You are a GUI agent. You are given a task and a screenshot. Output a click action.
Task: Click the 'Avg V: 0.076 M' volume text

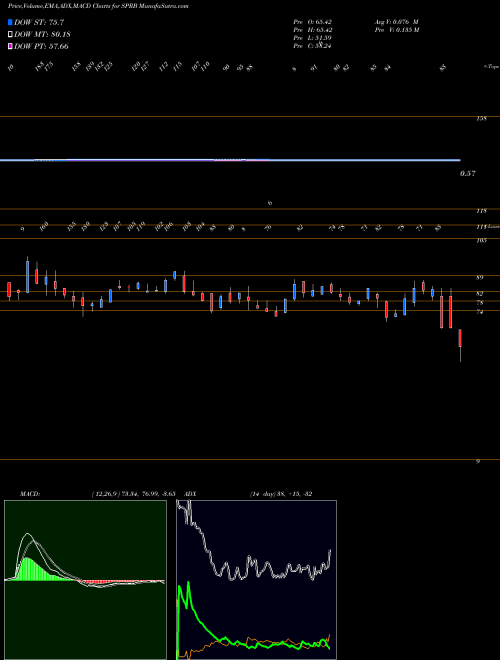(x=396, y=22)
